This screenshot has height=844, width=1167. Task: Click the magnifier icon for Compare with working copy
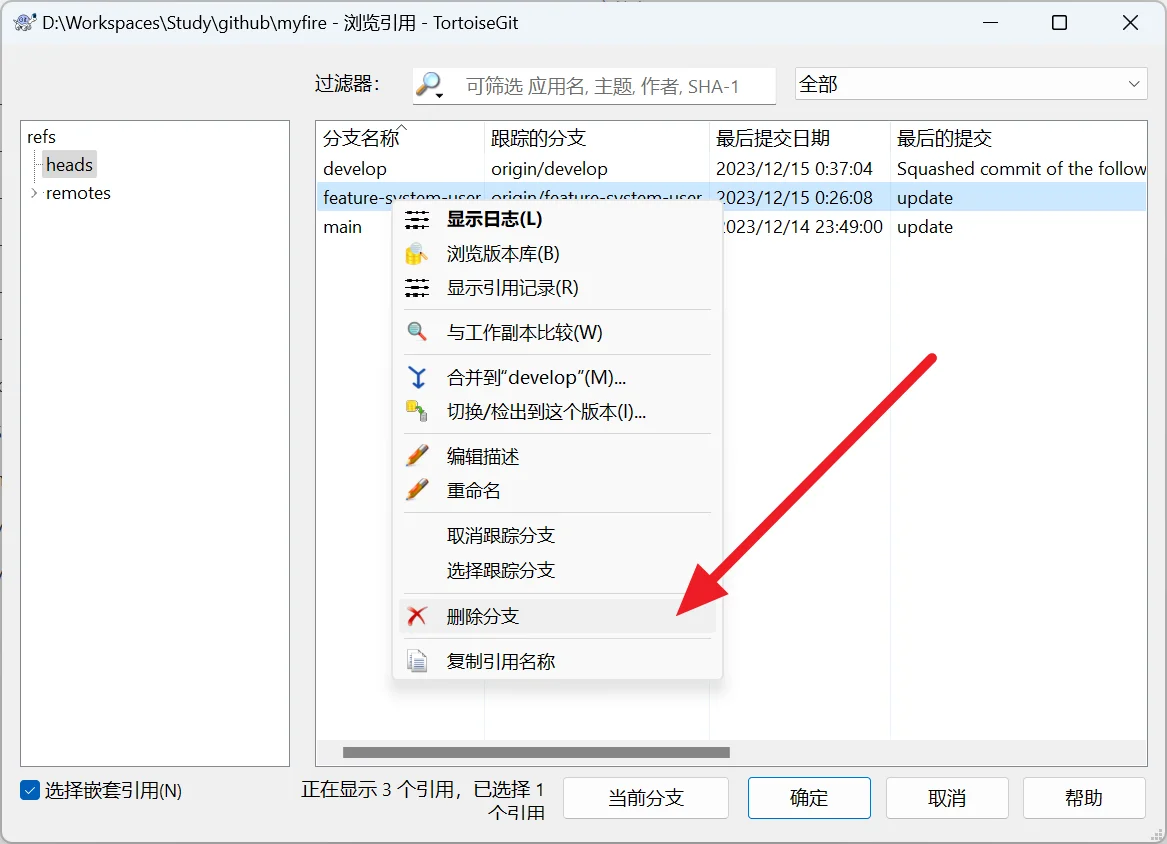417,332
